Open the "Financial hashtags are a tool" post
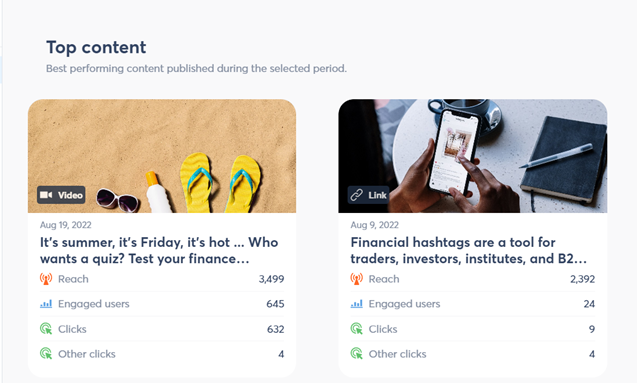 tap(469, 250)
